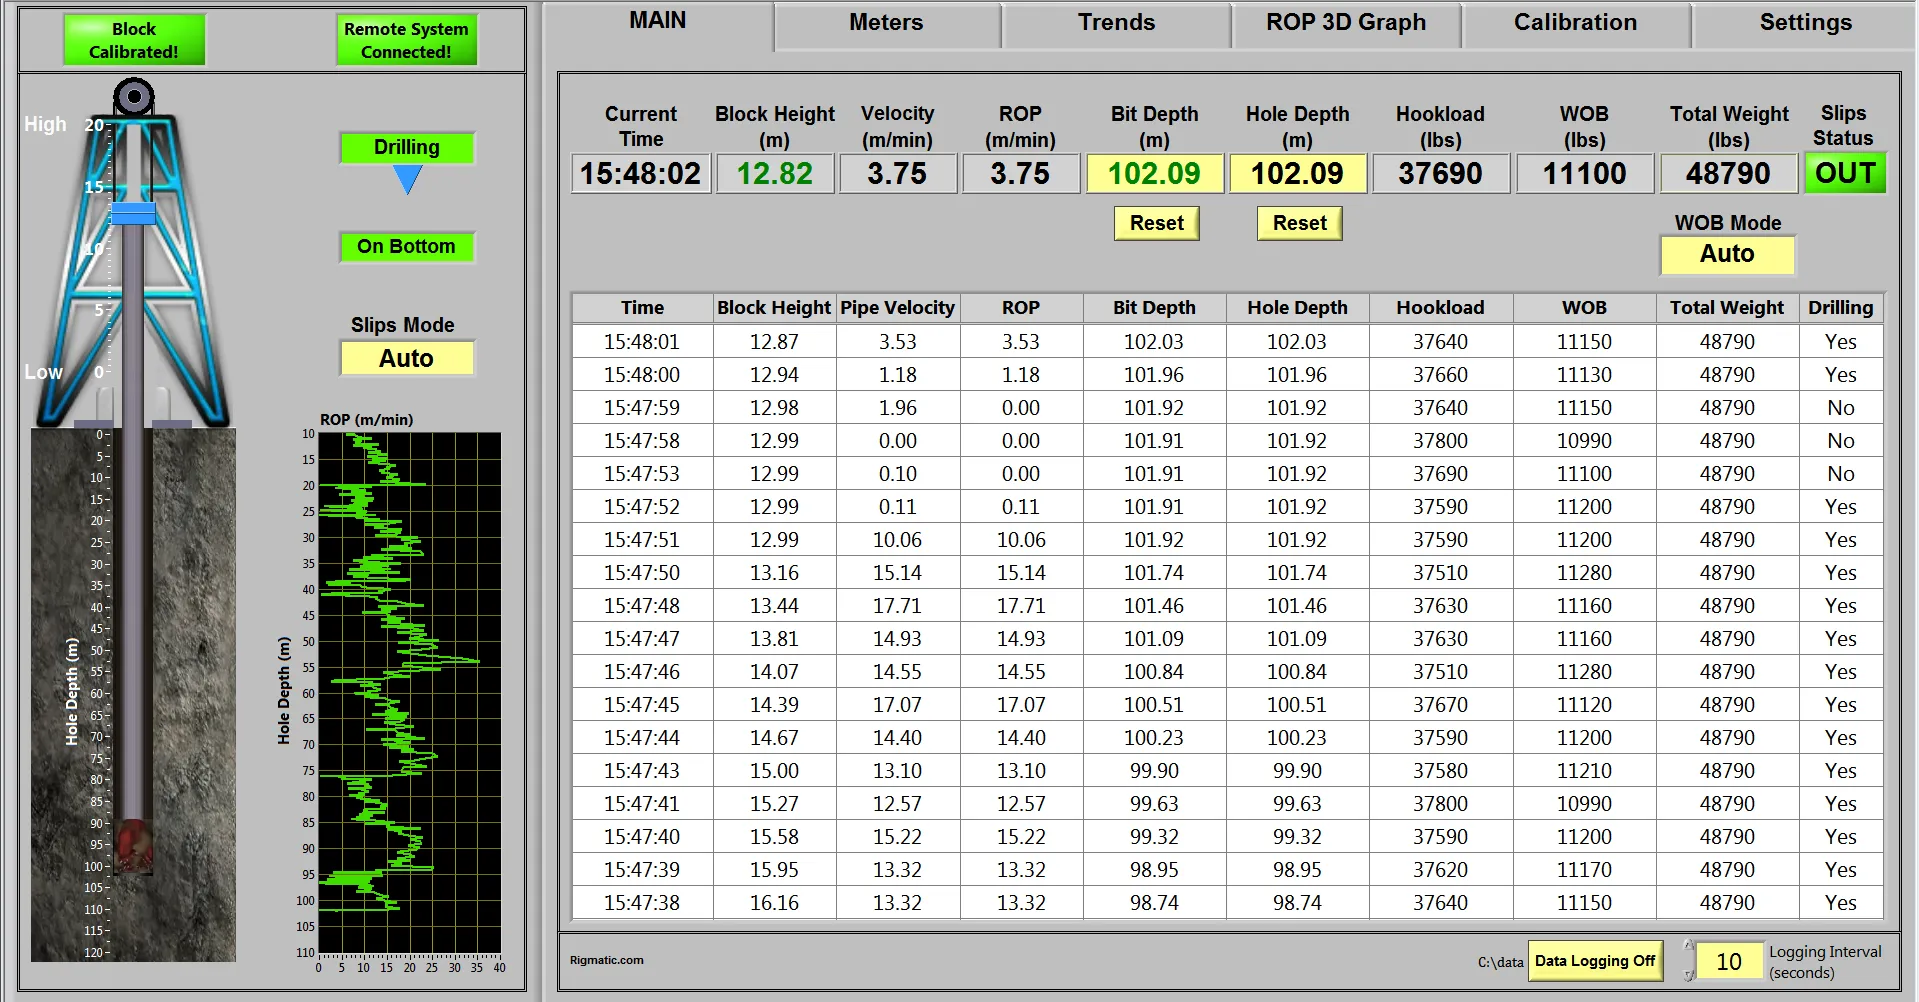This screenshot has height=1002, width=1919.
Task: Click the C:\data log path
Action: tap(1501, 962)
